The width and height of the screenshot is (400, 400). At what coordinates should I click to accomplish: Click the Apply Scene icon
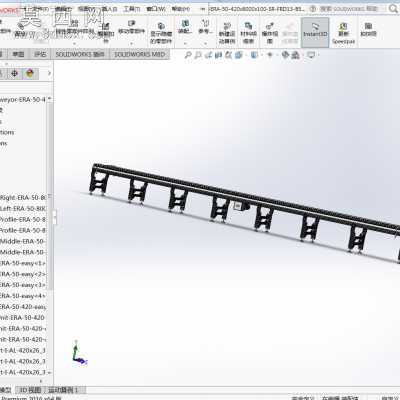pos(296,55)
